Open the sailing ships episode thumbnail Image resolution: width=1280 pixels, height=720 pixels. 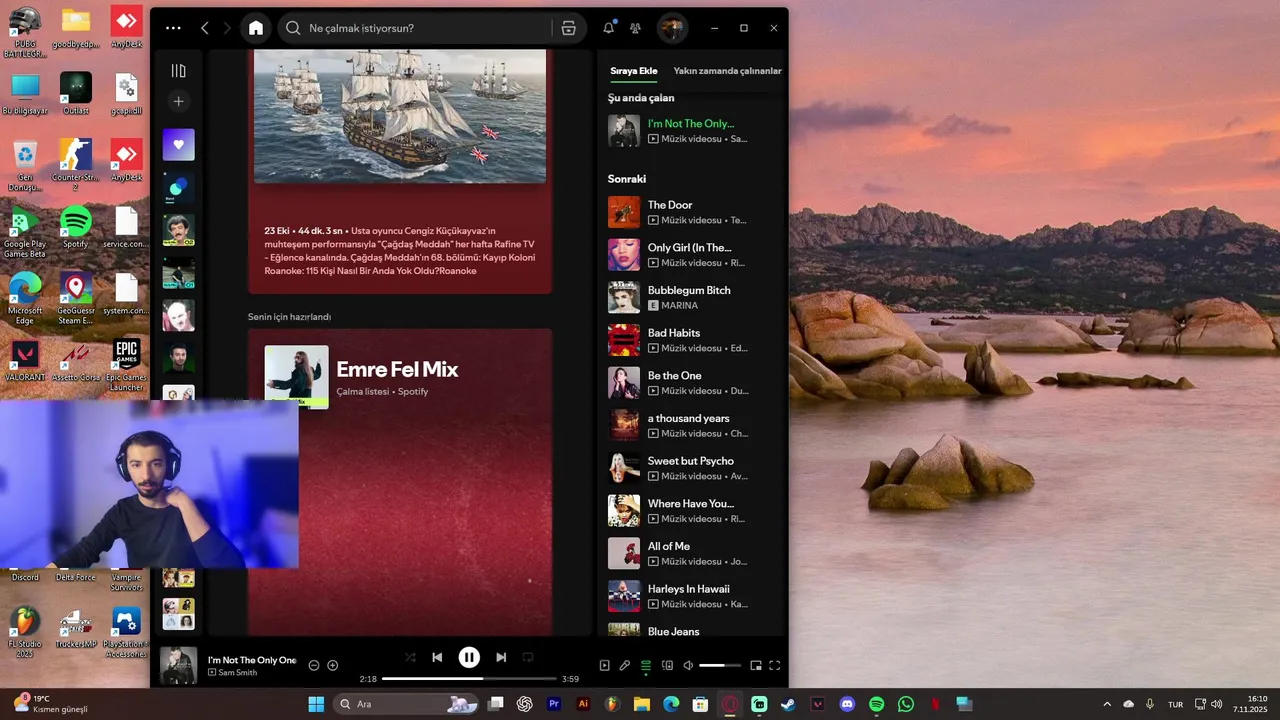[x=400, y=116]
